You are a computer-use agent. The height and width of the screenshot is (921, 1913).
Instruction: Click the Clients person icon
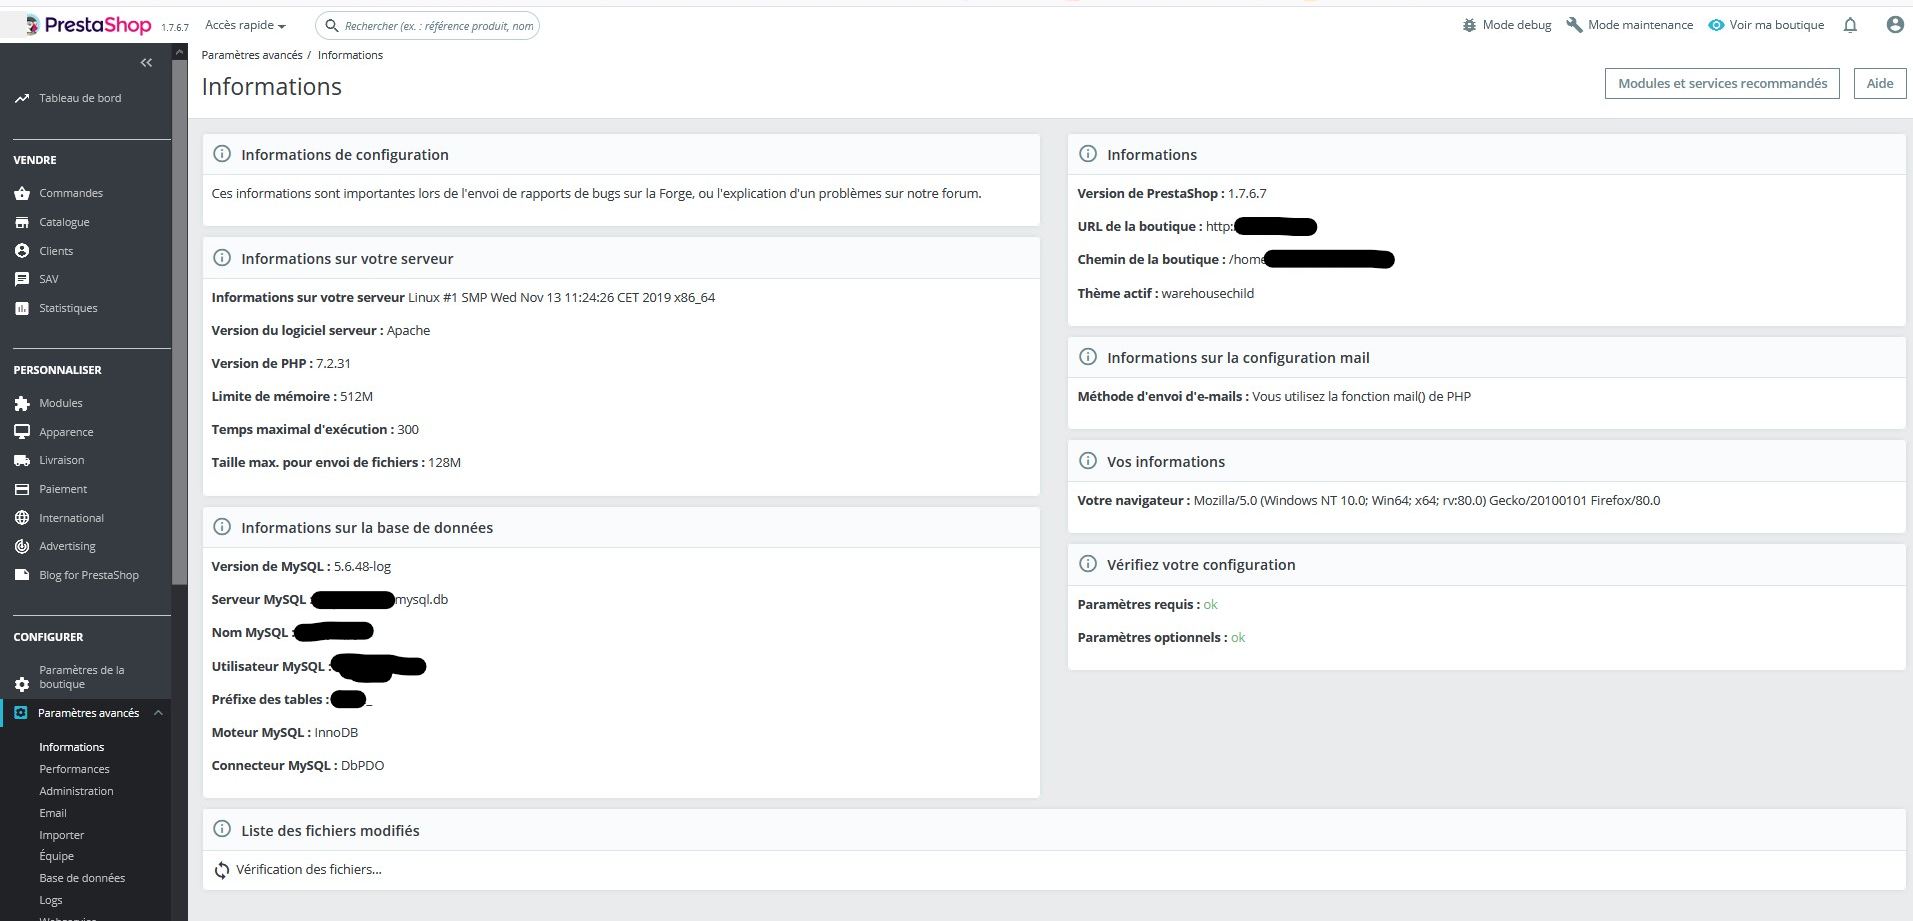point(22,251)
